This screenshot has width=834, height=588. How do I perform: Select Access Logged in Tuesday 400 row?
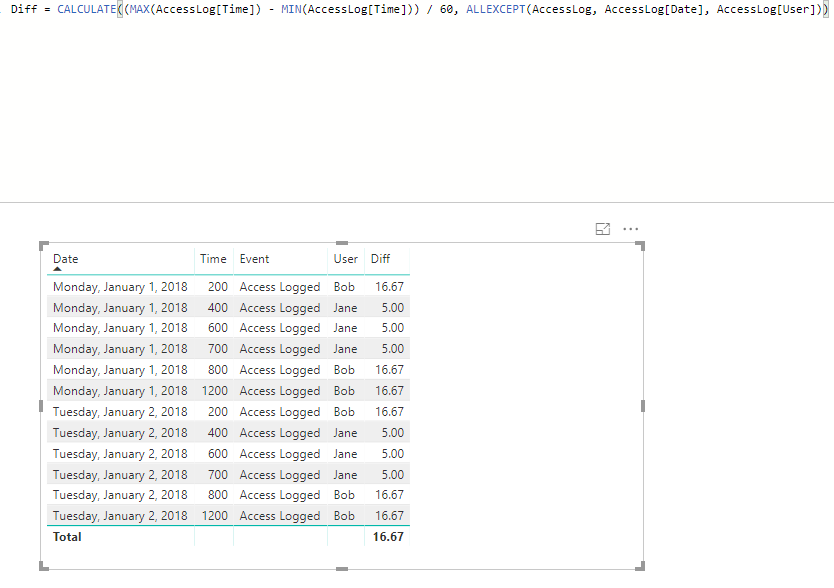click(x=280, y=433)
